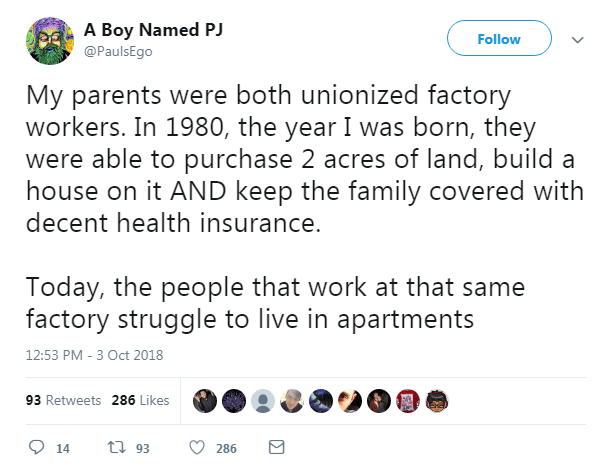
Task: Click the last liker avatar with glasses
Action: click(x=436, y=400)
